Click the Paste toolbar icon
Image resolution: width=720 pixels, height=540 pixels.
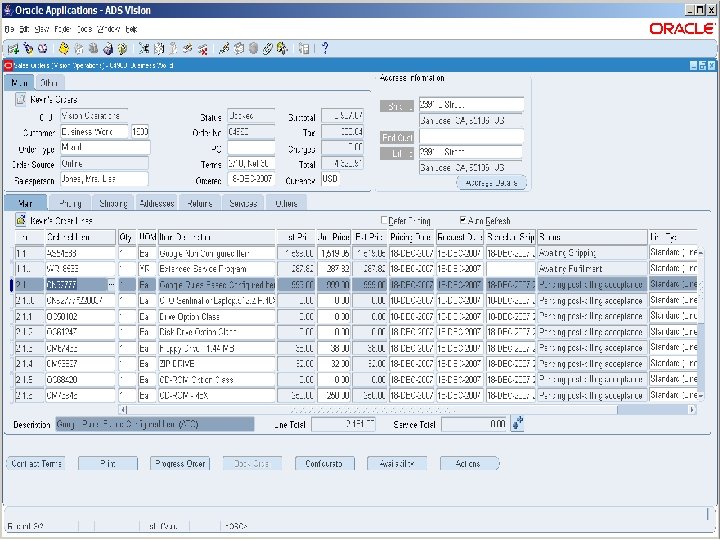click(173, 48)
